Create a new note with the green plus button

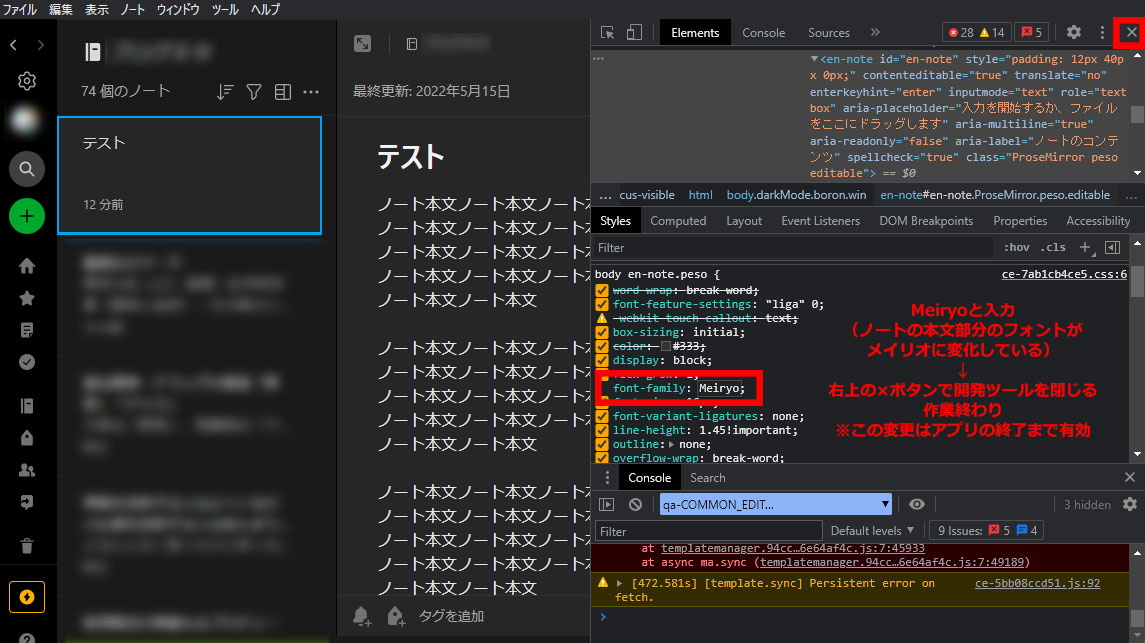coord(27,216)
